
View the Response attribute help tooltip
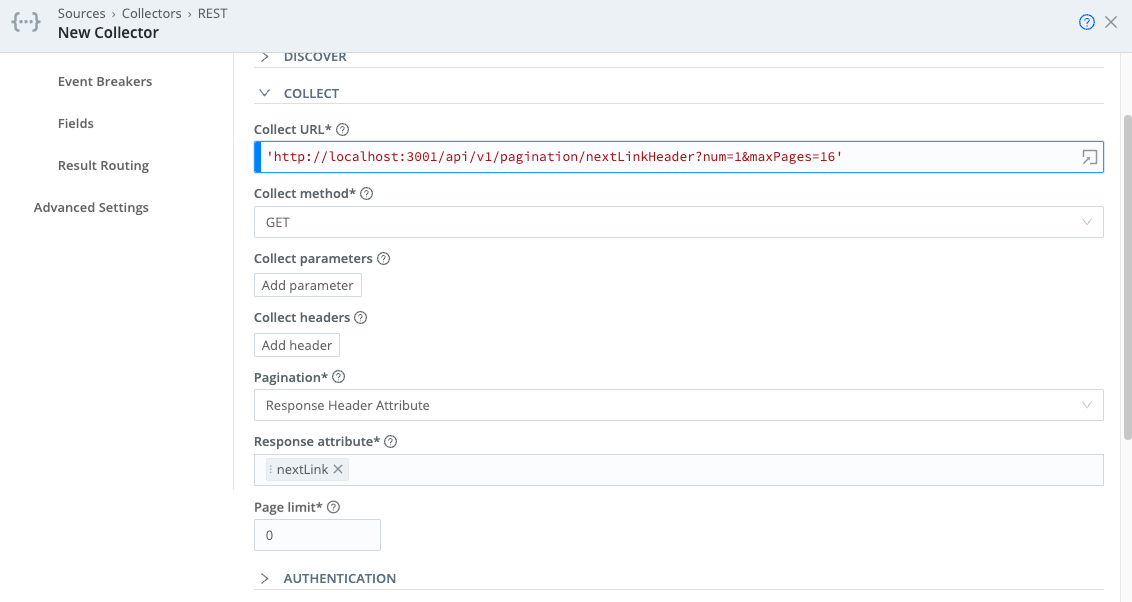pyautogui.click(x=389, y=441)
